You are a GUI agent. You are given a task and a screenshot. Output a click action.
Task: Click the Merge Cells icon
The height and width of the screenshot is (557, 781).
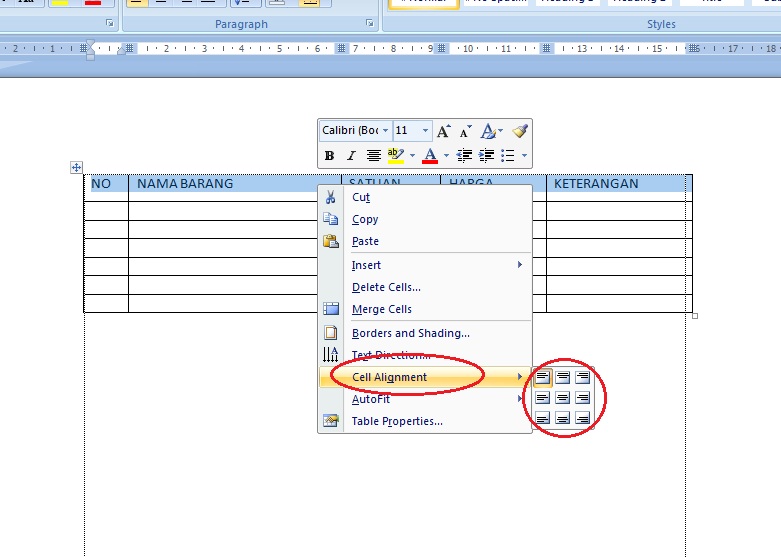331,309
